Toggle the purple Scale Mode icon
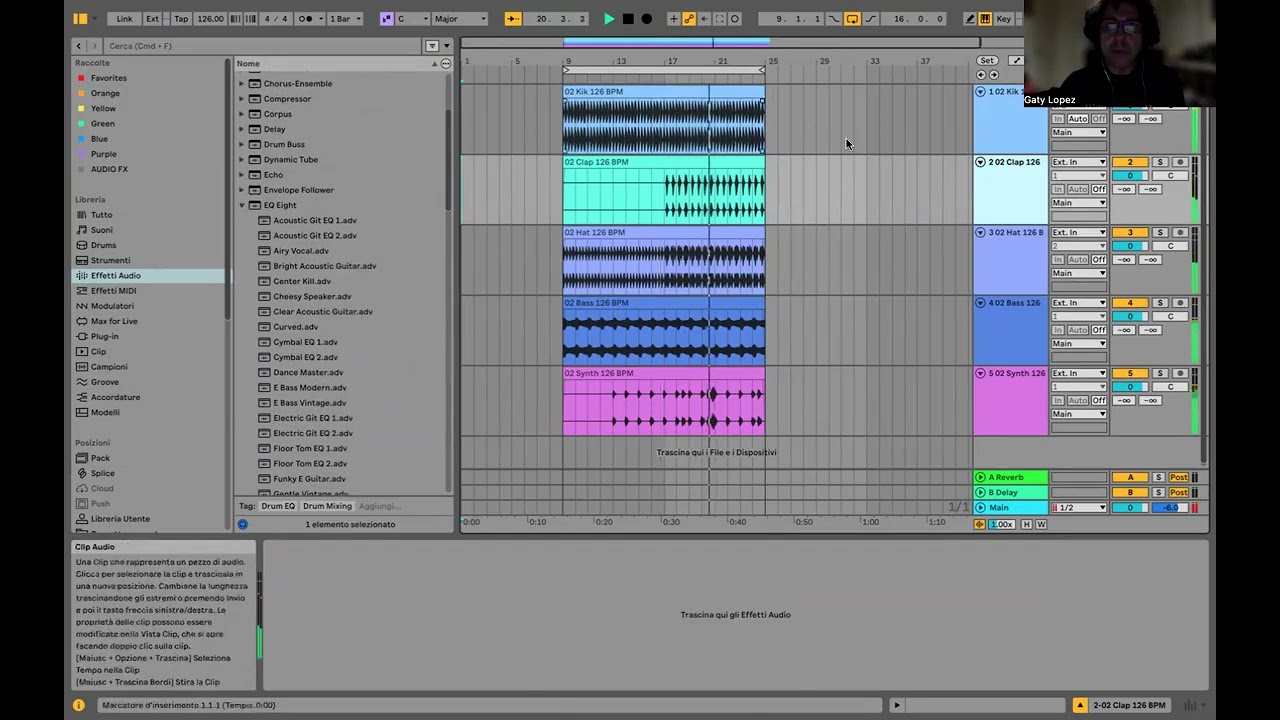This screenshot has width=1280, height=720. (387, 19)
